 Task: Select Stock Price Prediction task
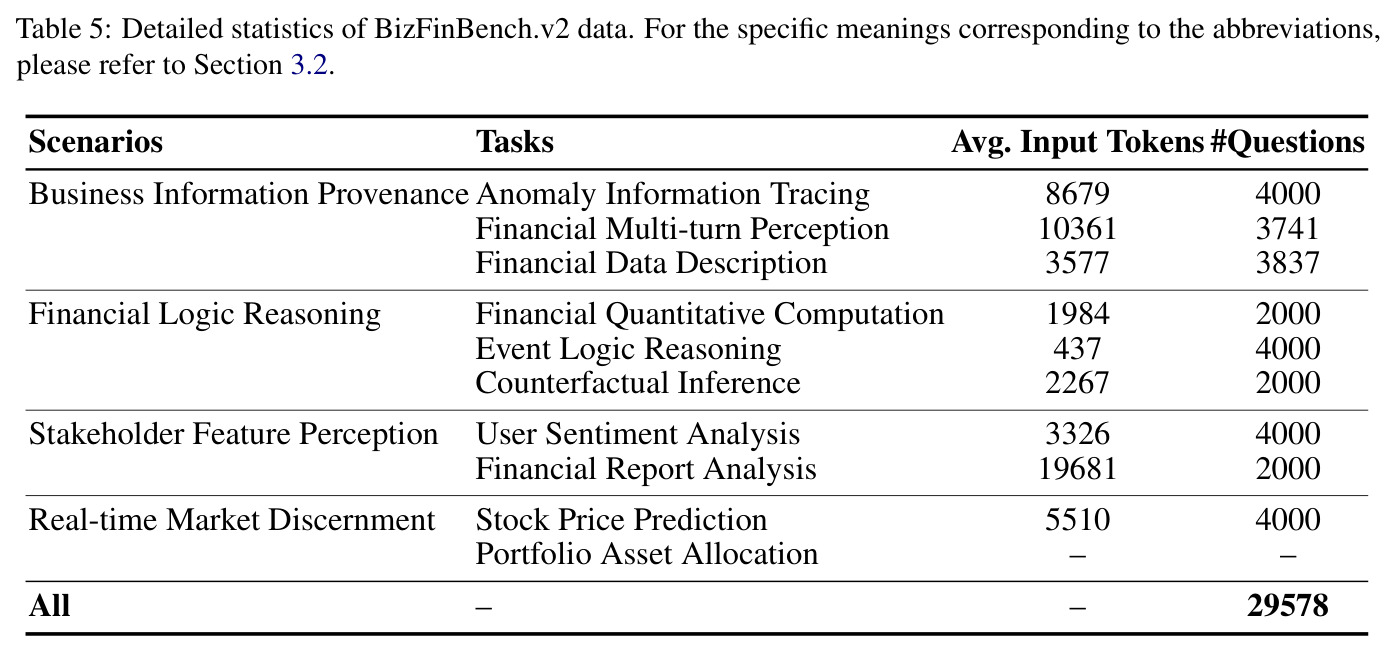pyautogui.click(x=621, y=520)
